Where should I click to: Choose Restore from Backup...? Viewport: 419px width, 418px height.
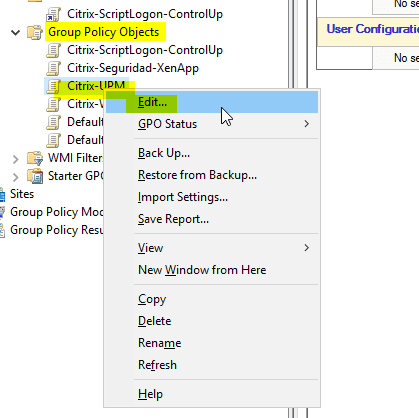[212, 175]
